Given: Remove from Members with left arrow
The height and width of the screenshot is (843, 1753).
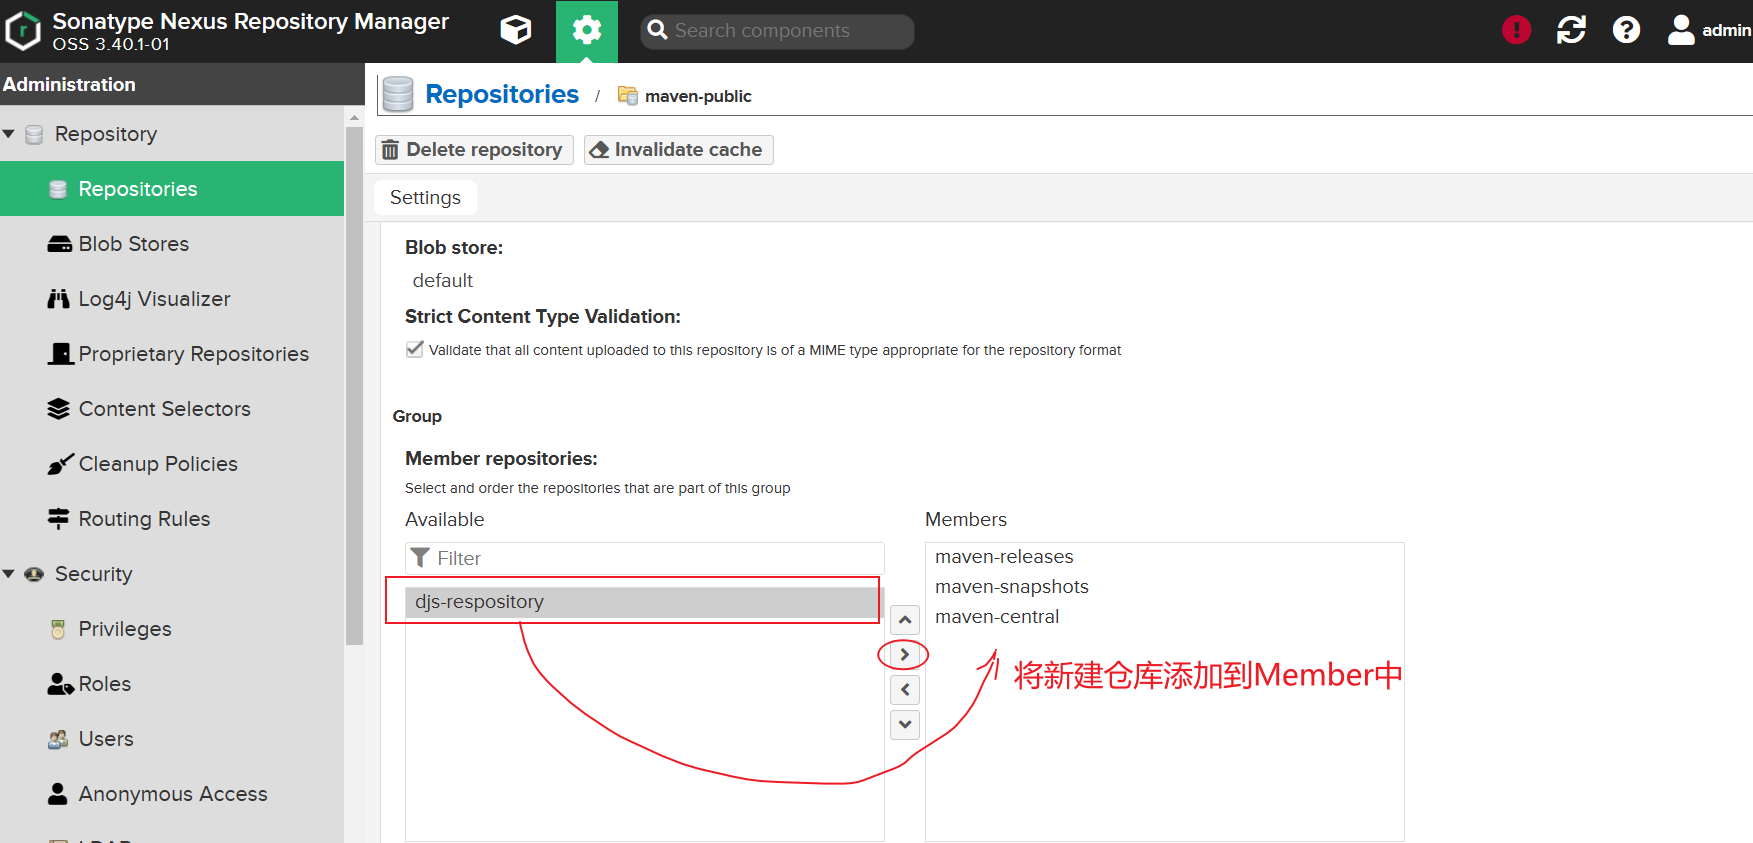Looking at the screenshot, I should pyautogui.click(x=905, y=689).
